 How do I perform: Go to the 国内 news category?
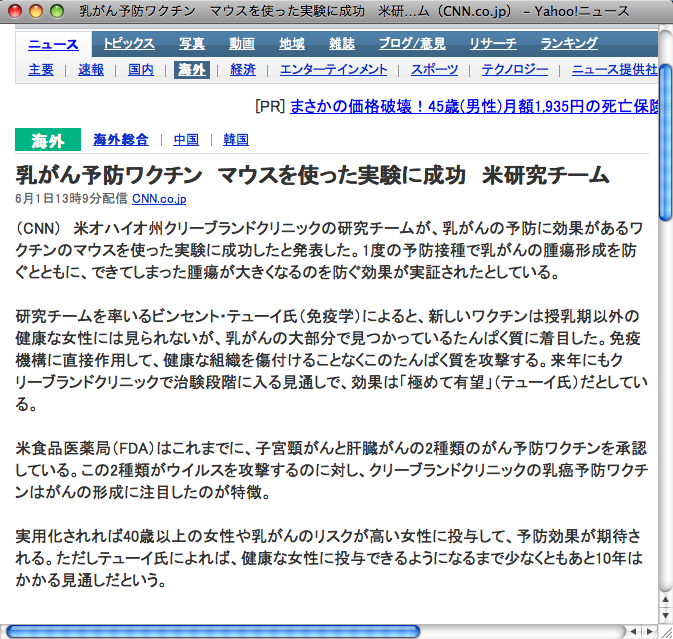[x=141, y=70]
